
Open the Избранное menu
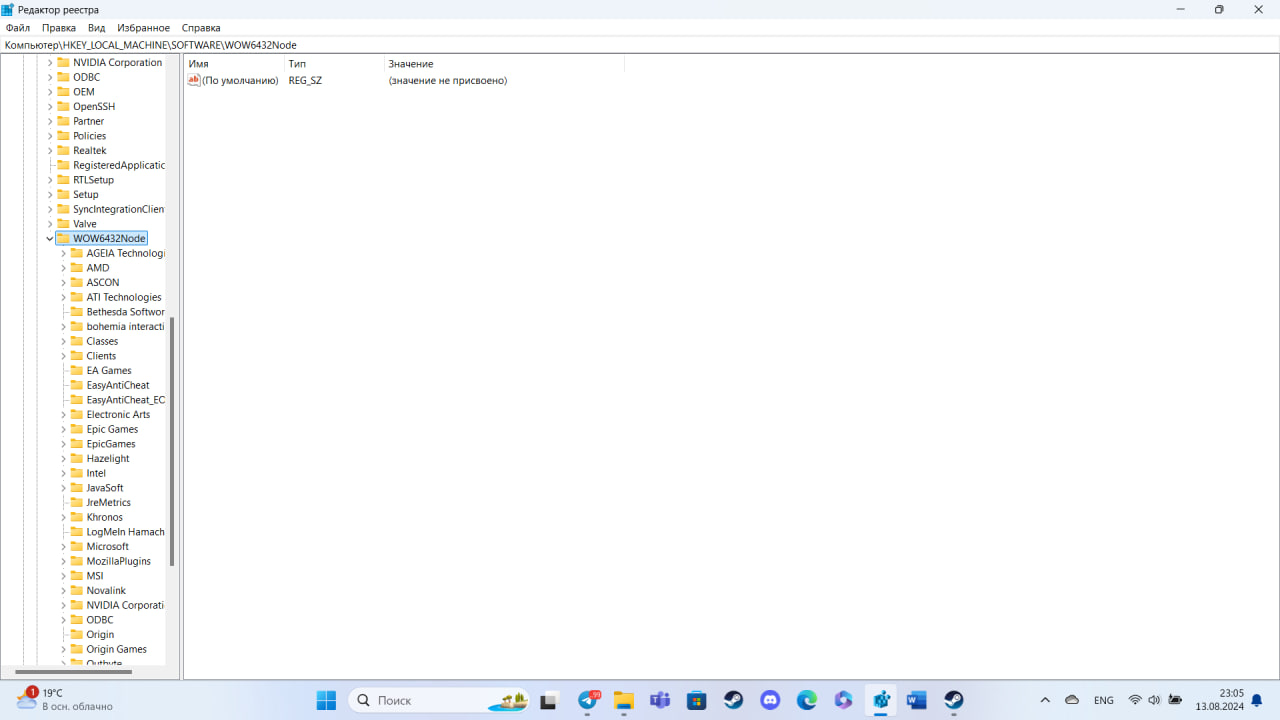click(x=143, y=28)
